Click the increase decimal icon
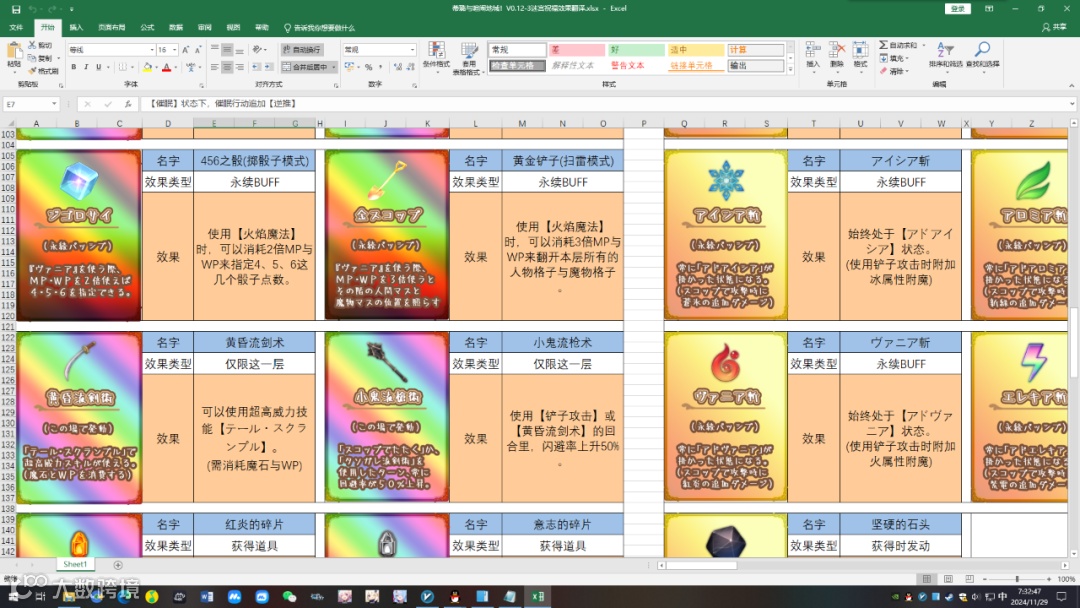Viewport: 1080px width, 608px height. 397,67
